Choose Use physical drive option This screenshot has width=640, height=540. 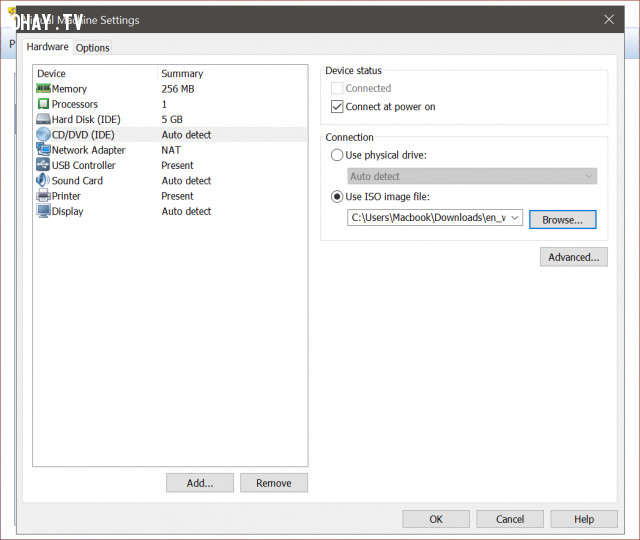337,155
